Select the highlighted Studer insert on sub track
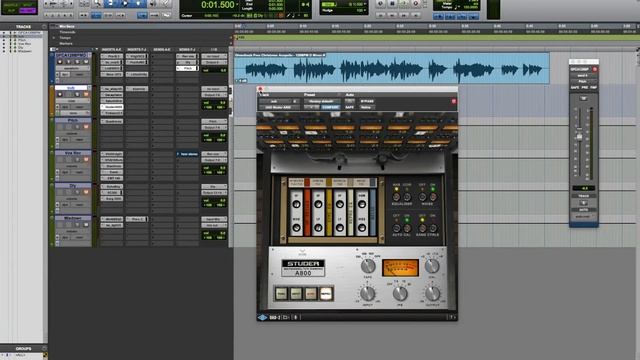This screenshot has height=360, width=640. pos(112,107)
